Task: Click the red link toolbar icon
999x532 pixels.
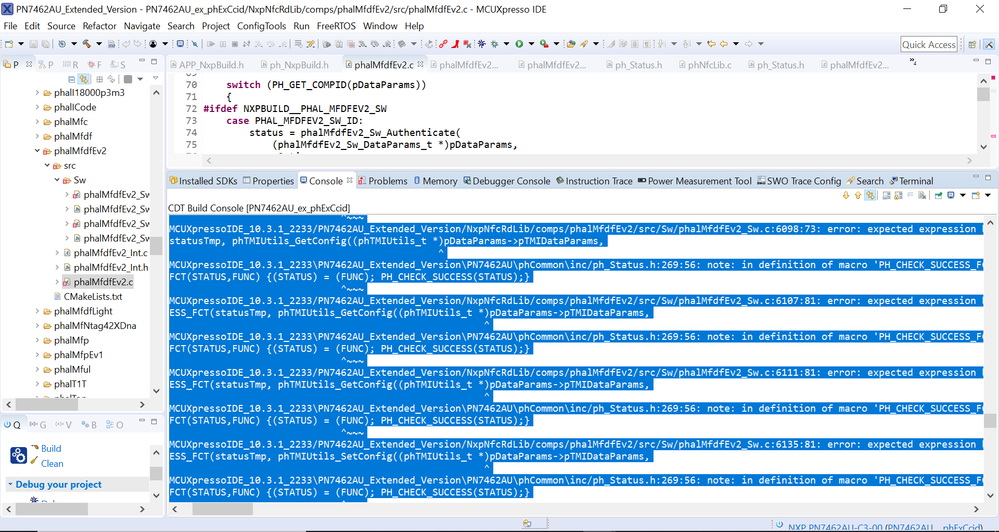Action: (443, 44)
